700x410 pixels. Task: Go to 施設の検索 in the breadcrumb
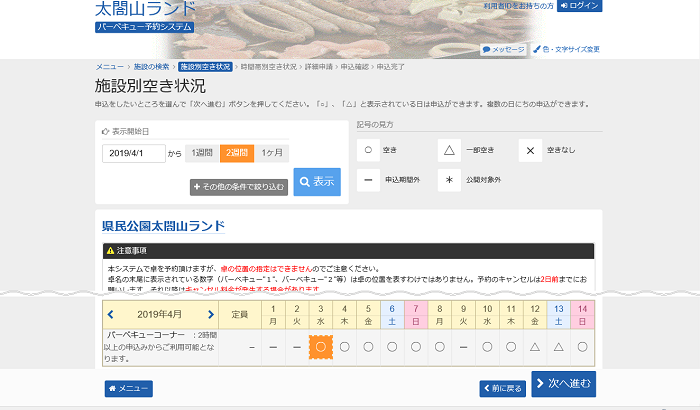[151, 67]
